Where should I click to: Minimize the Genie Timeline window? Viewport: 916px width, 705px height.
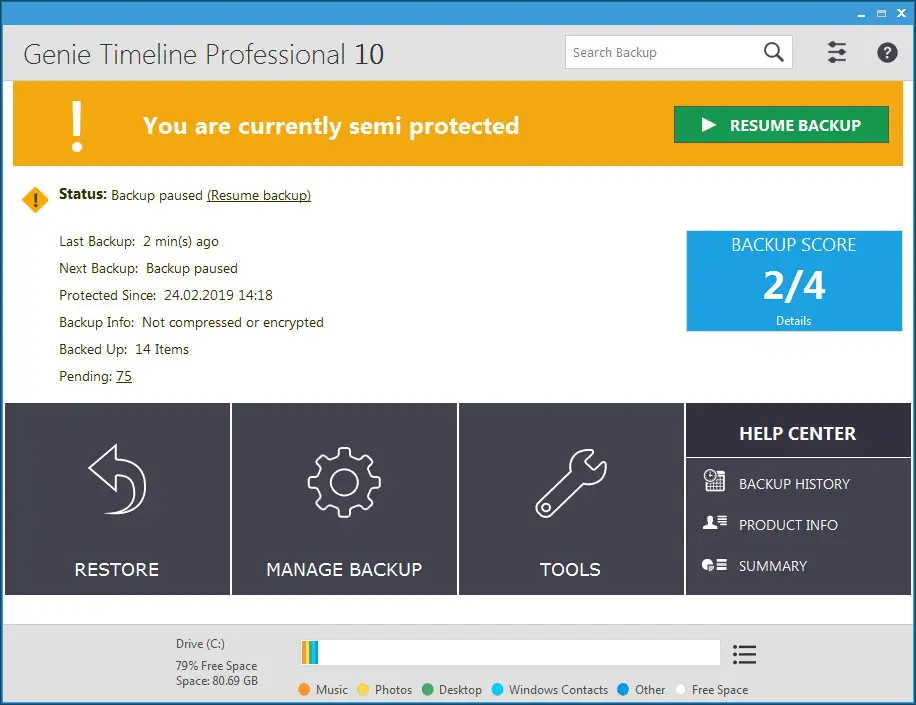point(861,14)
